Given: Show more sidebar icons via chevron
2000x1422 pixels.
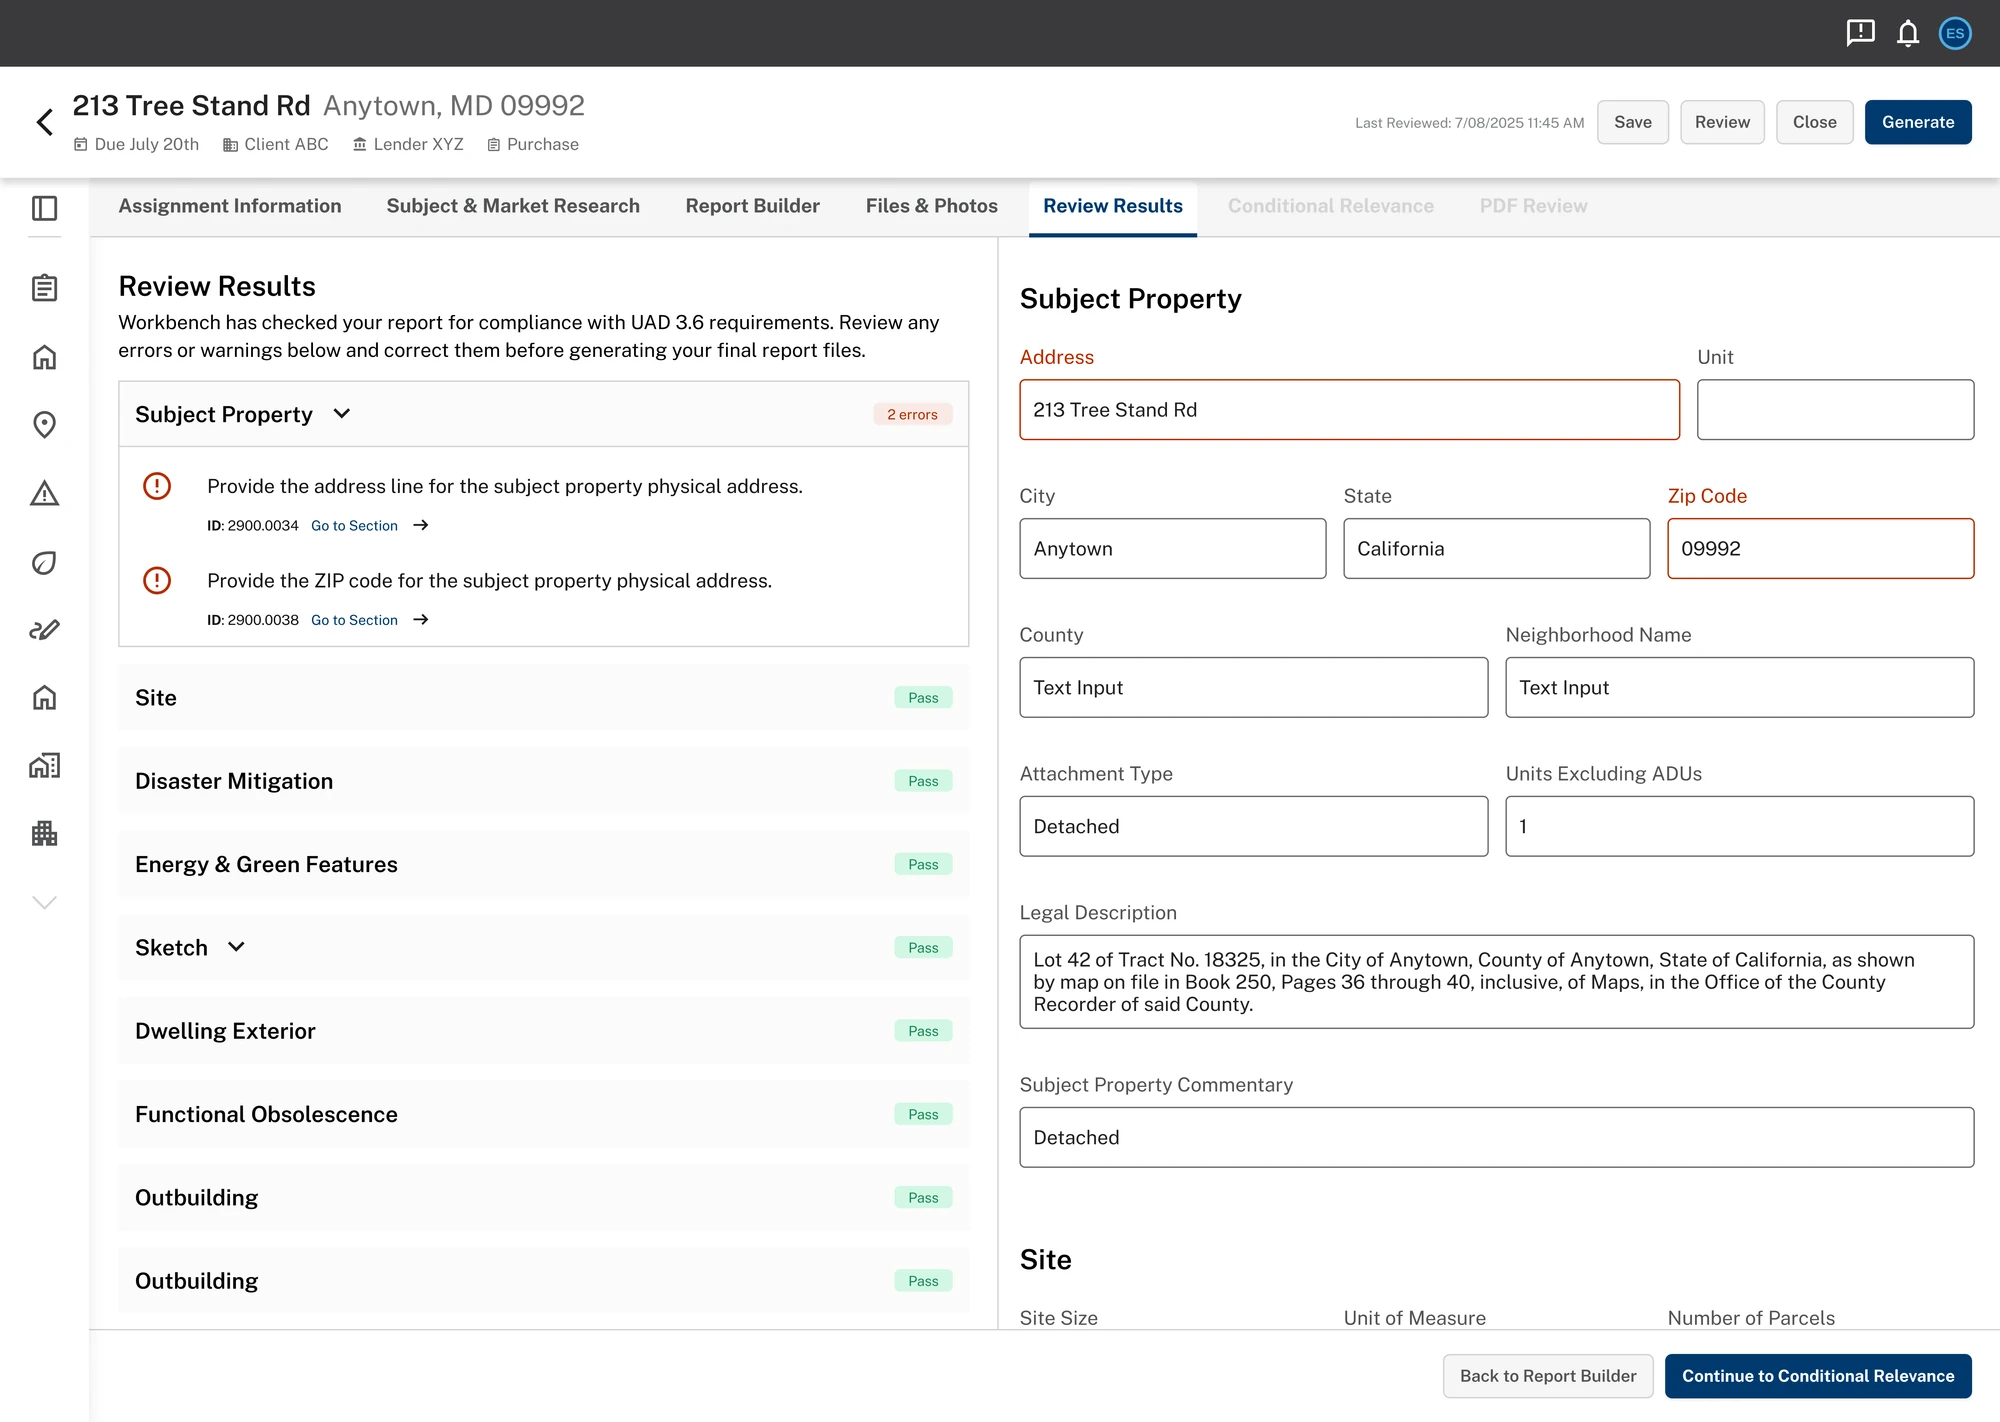Looking at the screenshot, I should [44, 901].
